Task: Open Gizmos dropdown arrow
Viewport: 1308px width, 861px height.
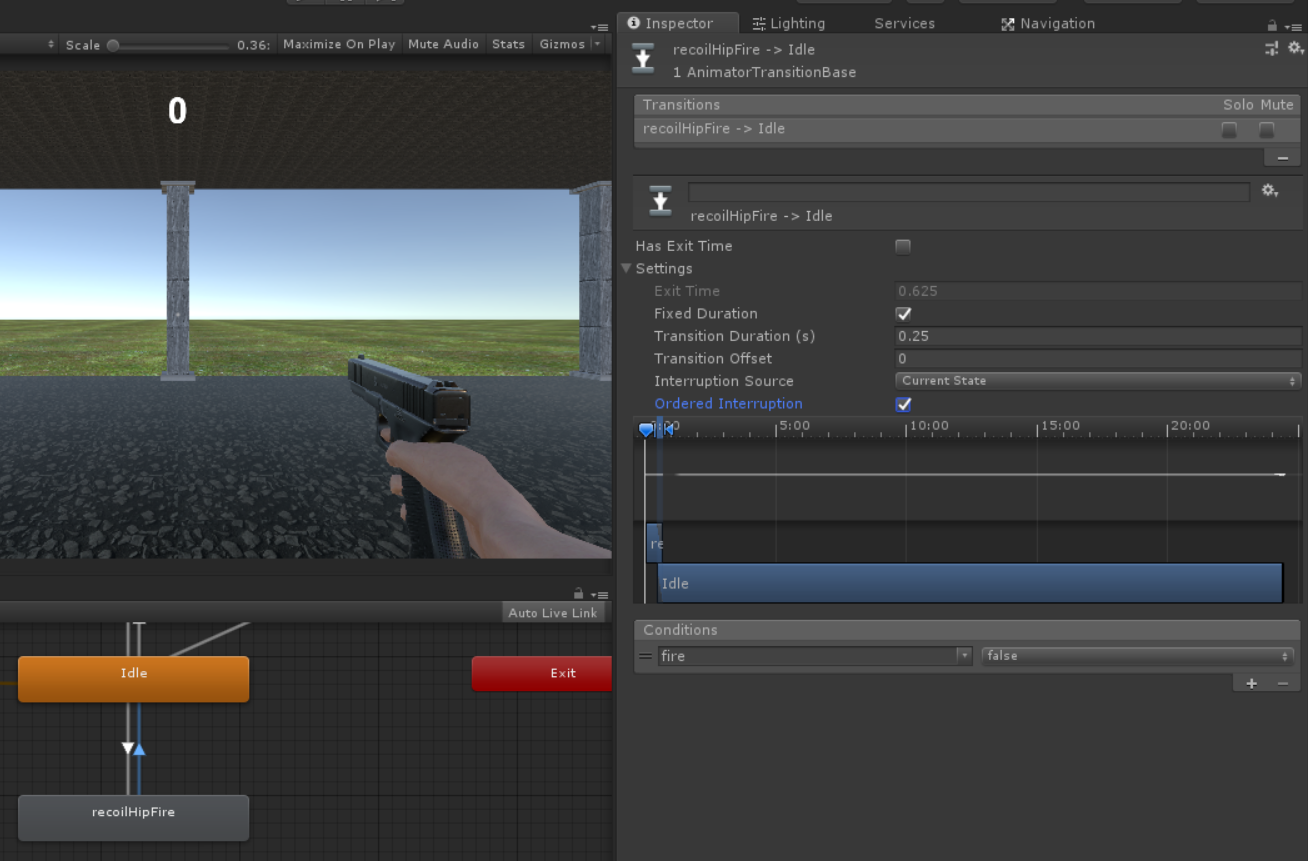Action: pyautogui.click(x=597, y=44)
